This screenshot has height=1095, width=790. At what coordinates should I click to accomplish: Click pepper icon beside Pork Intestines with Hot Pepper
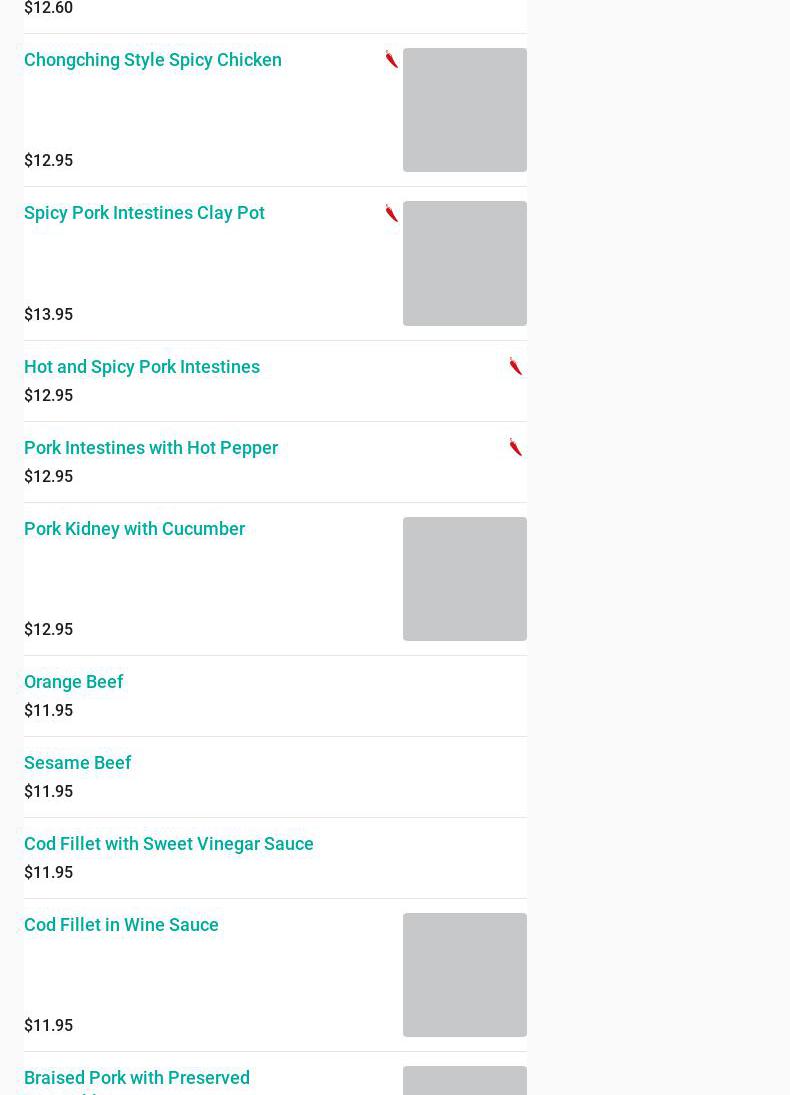515,448
